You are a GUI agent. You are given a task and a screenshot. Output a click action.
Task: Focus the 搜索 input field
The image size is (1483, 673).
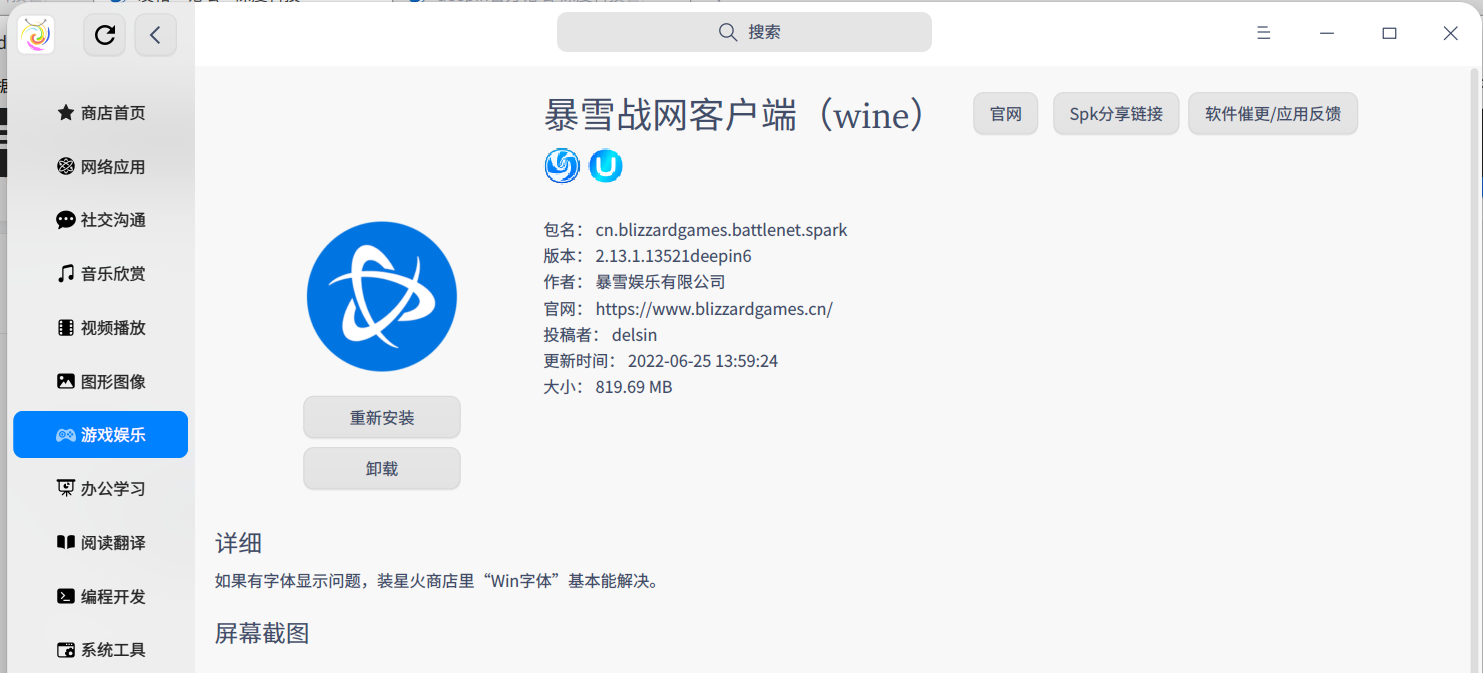pos(744,32)
